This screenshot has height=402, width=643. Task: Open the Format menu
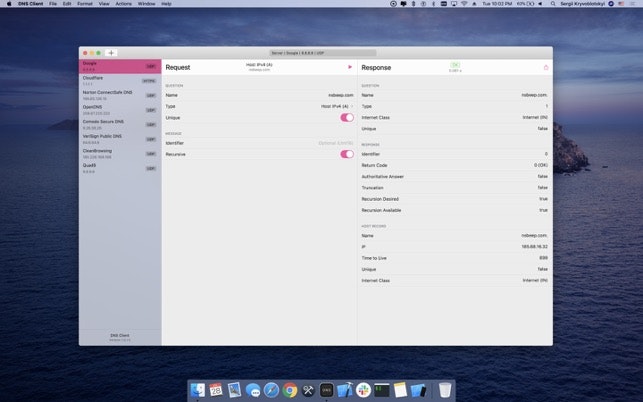point(85,4)
